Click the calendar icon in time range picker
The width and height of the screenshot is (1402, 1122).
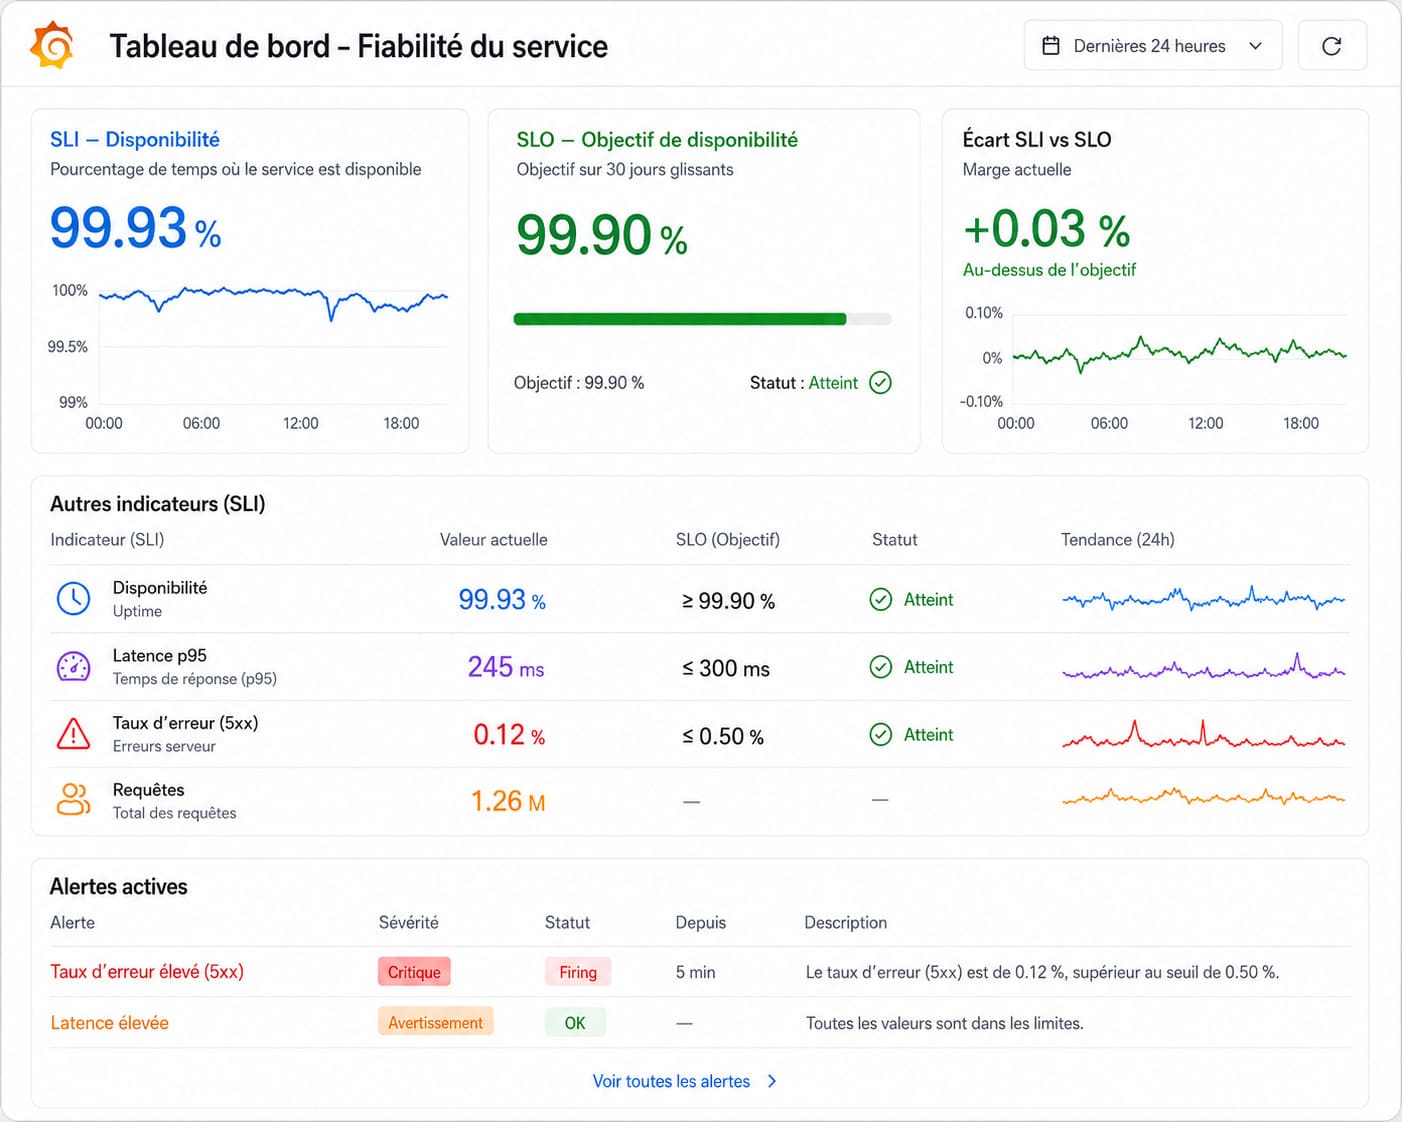[x=1051, y=46]
